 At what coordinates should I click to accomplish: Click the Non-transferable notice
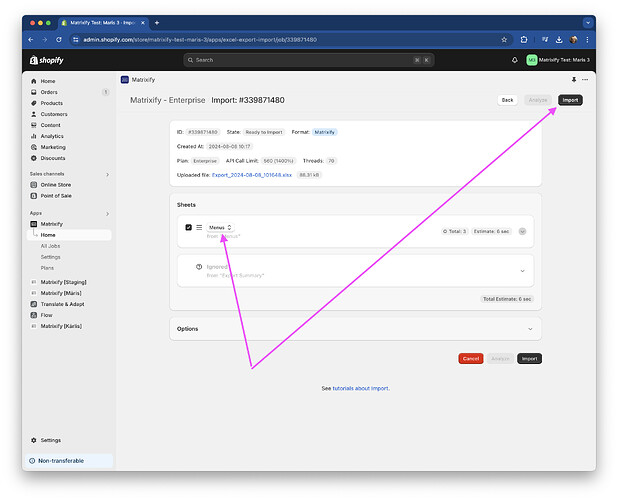[70, 461]
